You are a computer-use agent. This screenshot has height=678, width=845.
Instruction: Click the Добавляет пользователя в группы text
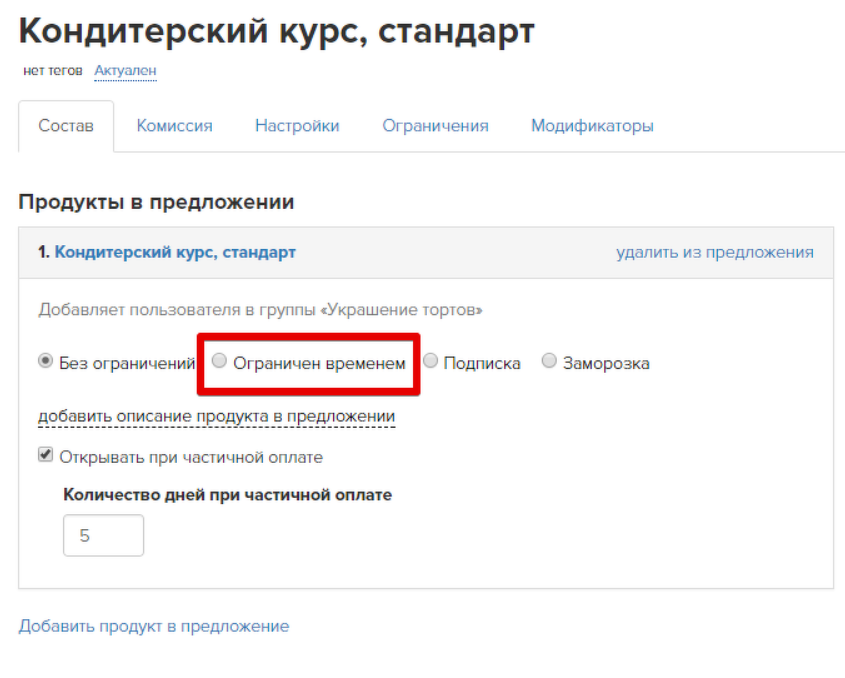tap(260, 310)
